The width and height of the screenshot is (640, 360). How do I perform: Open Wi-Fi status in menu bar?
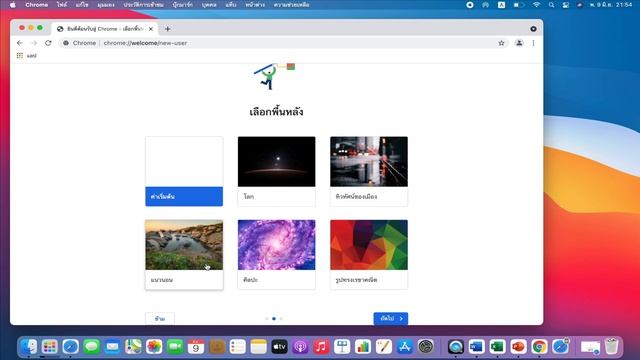click(536, 5)
